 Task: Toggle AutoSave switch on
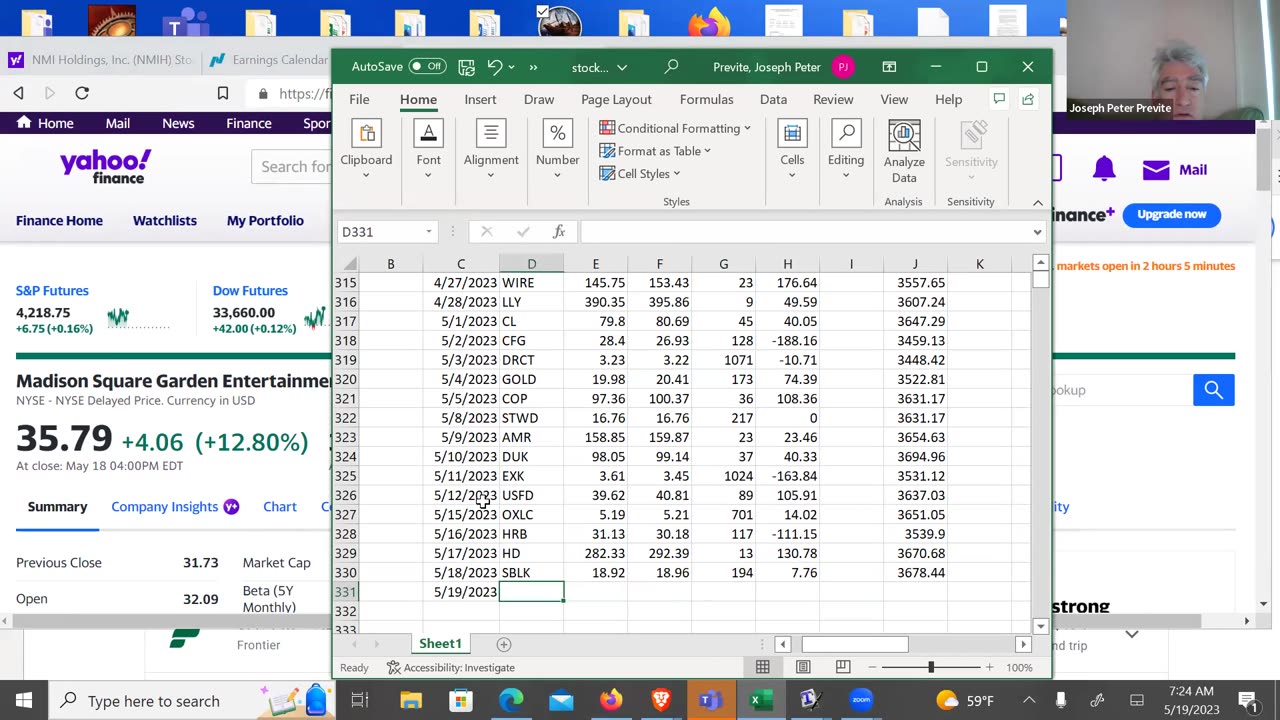coord(427,67)
